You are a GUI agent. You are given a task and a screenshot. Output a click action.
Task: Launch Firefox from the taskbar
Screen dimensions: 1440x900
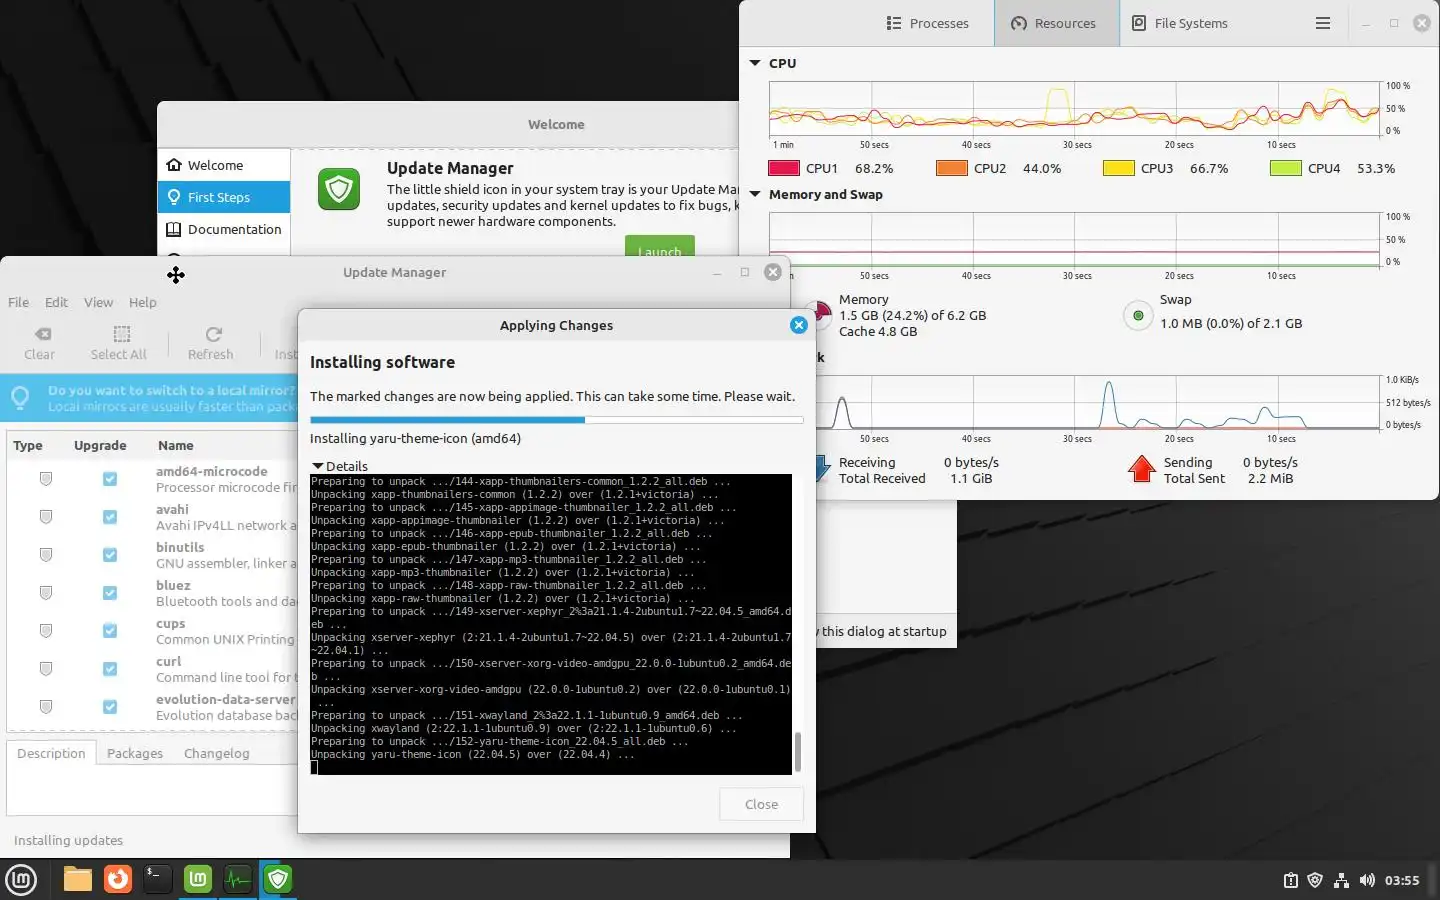pos(118,880)
